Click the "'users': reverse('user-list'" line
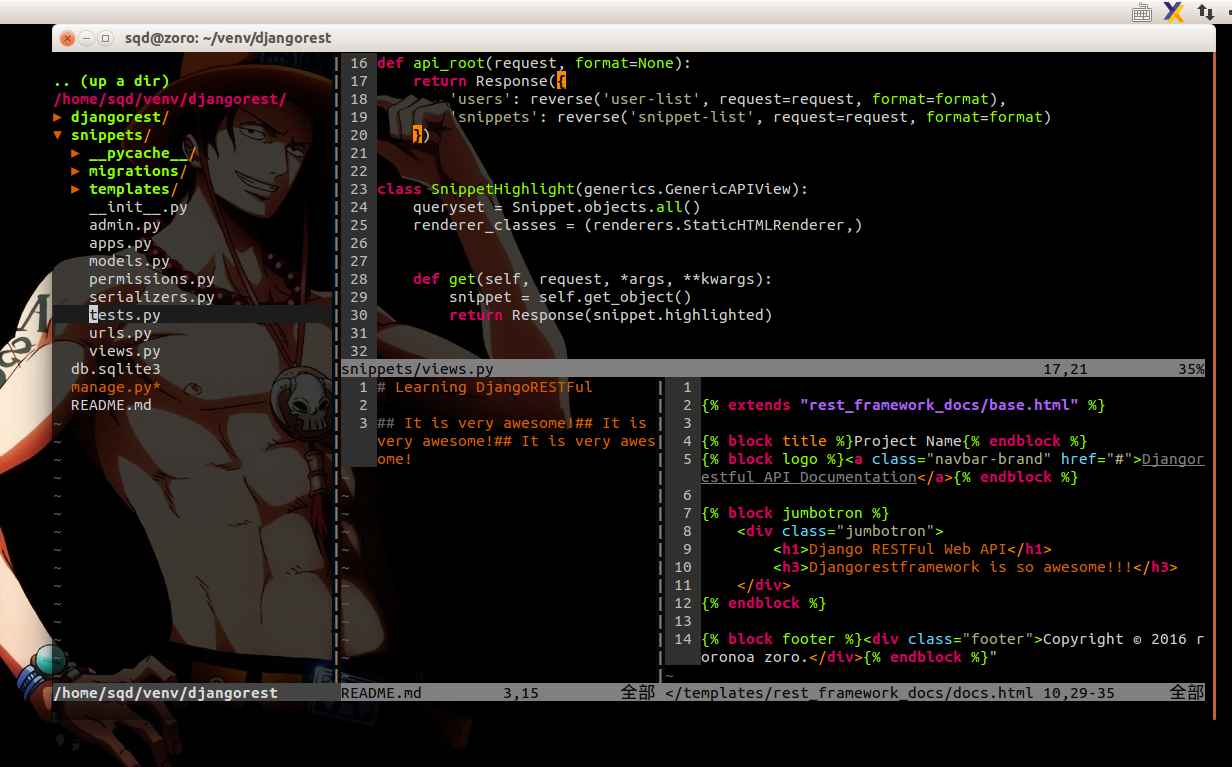The image size is (1232, 767). pyautogui.click(x=728, y=99)
